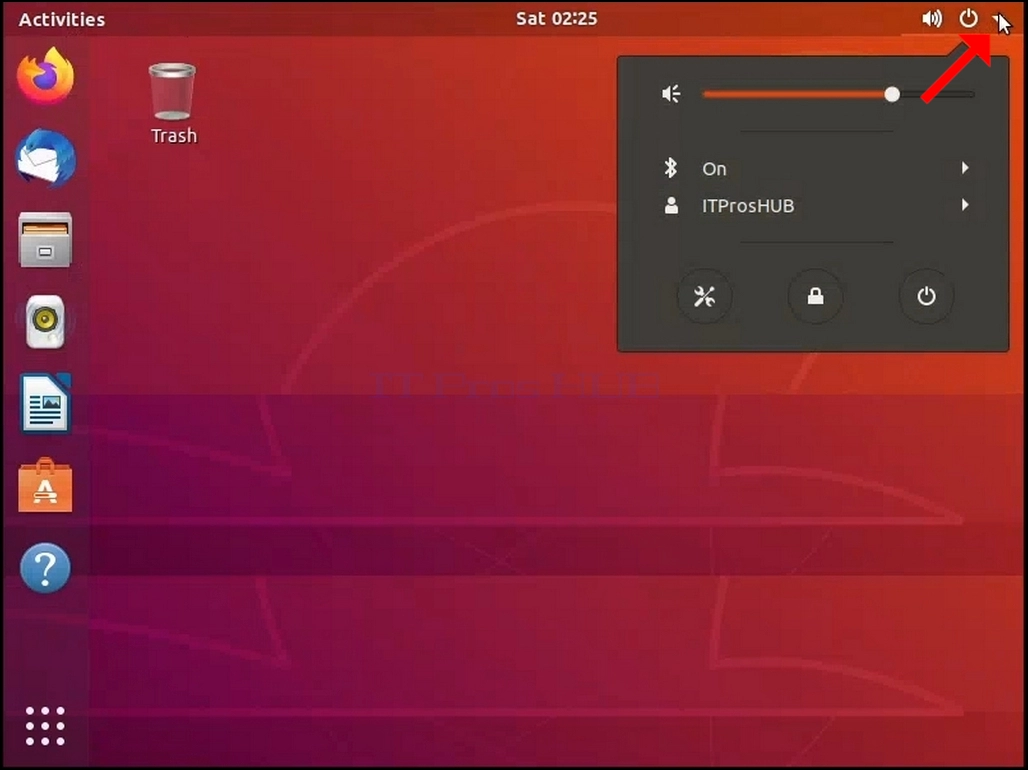Launch Rhythmbox music player
The width and height of the screenshot is (1028, 770).
(45, 321)
